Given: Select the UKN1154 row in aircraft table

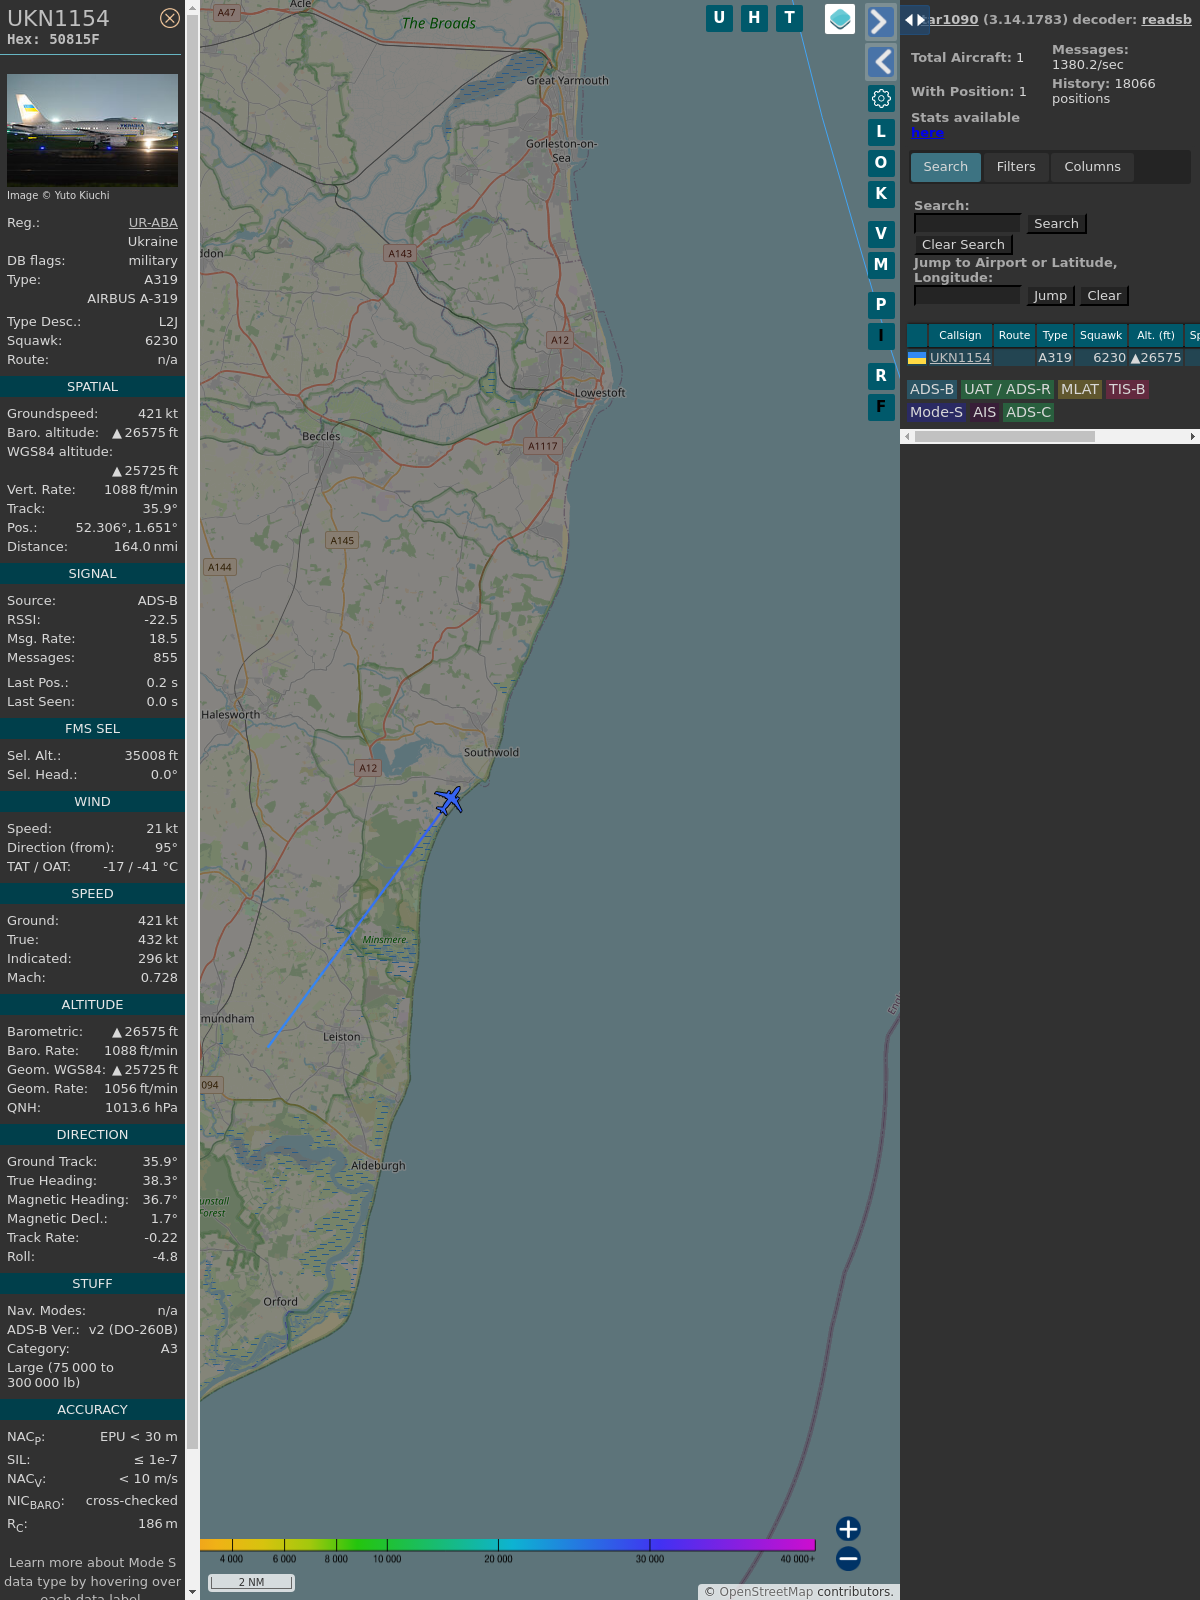Looking at the screenshot, I should click(1053, 358).
